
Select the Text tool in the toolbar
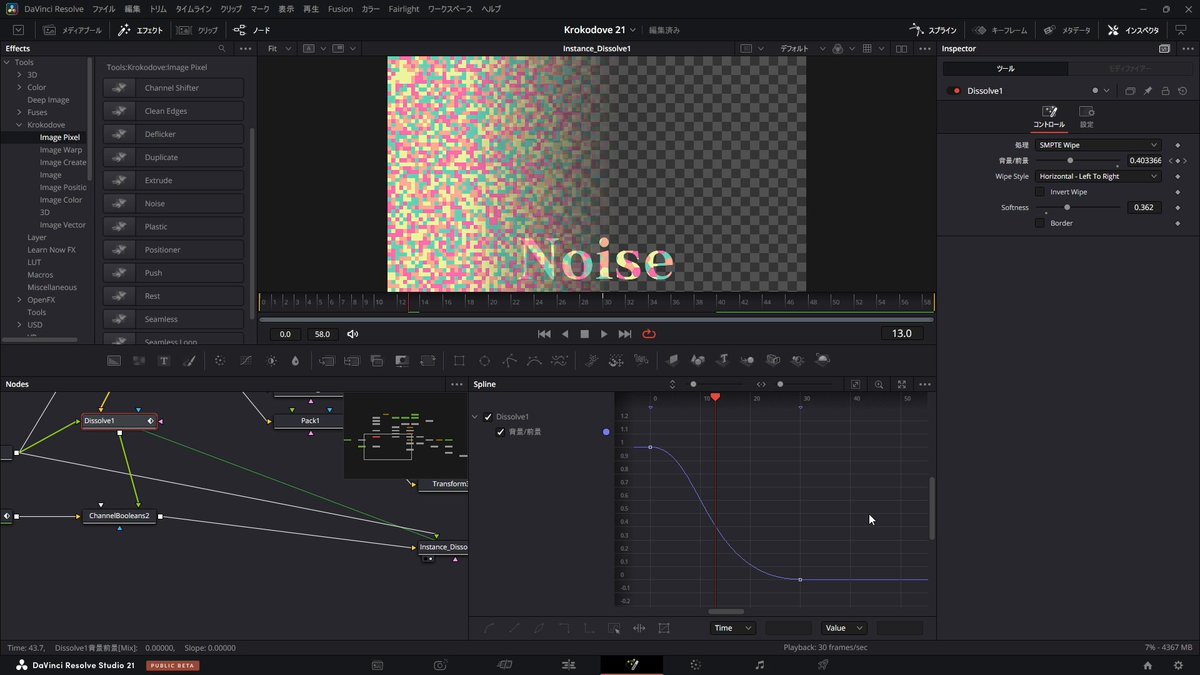(164, 360)
